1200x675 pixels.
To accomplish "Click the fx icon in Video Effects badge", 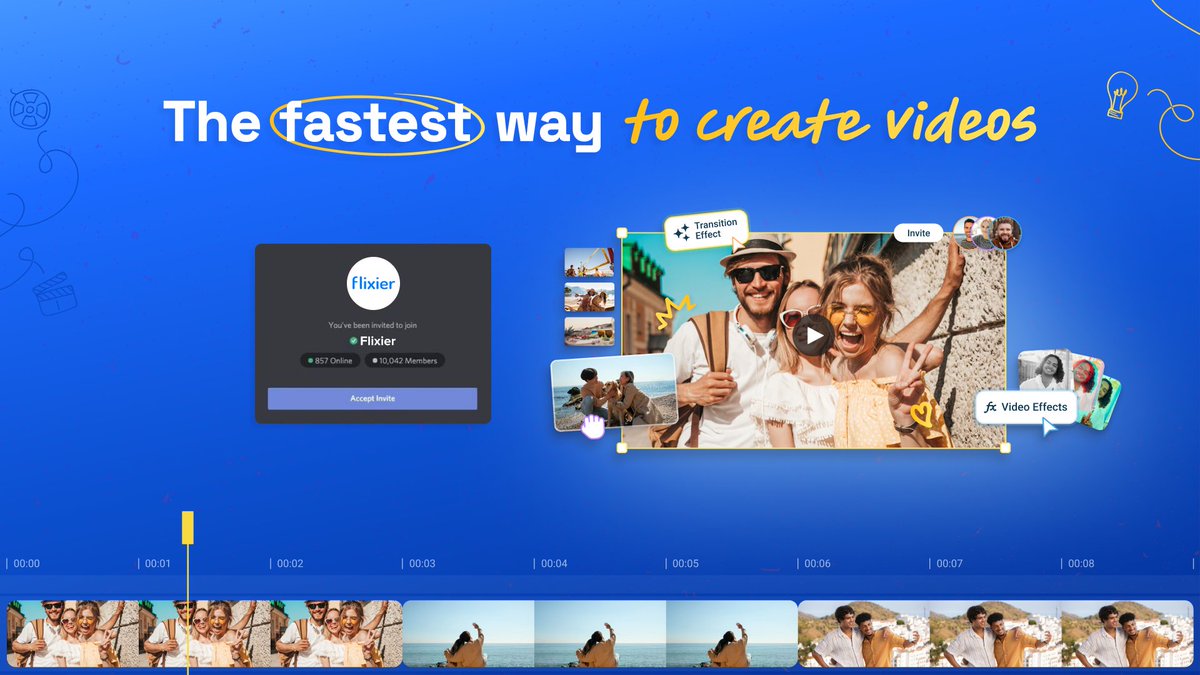I will pyautogui.click(x=991, y=407).
